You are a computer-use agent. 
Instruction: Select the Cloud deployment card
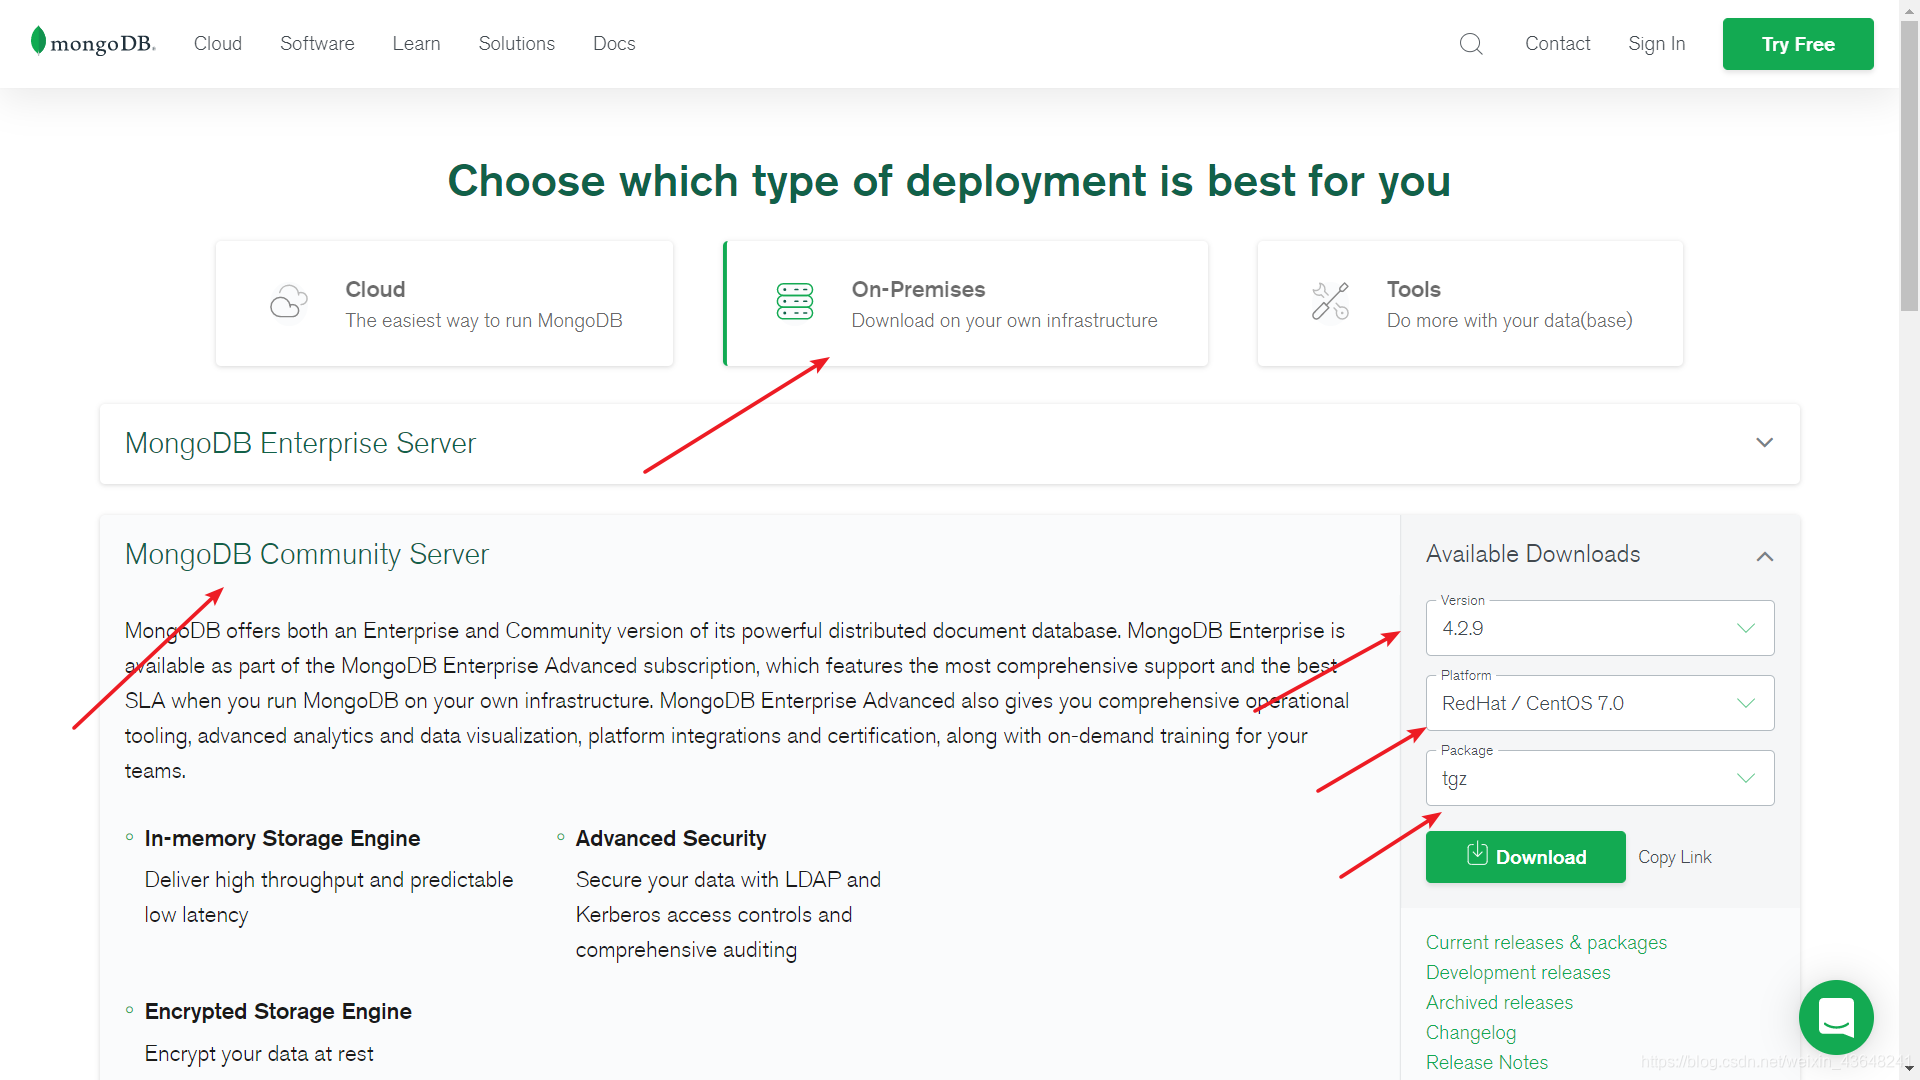(x=444, y=303)
